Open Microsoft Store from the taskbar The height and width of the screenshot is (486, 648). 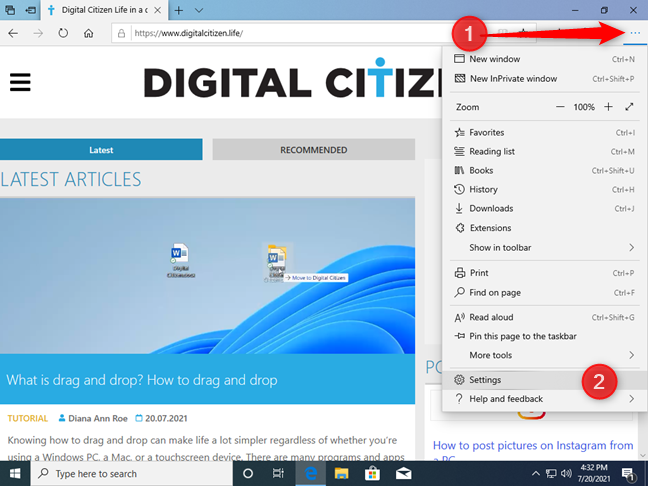tap(372, 474)
